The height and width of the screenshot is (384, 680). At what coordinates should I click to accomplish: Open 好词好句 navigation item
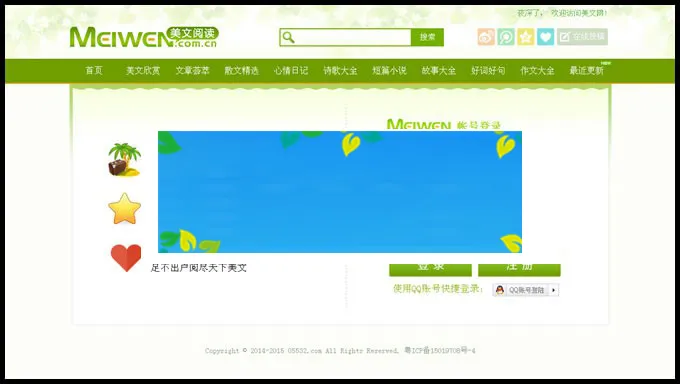coord(488,70)
